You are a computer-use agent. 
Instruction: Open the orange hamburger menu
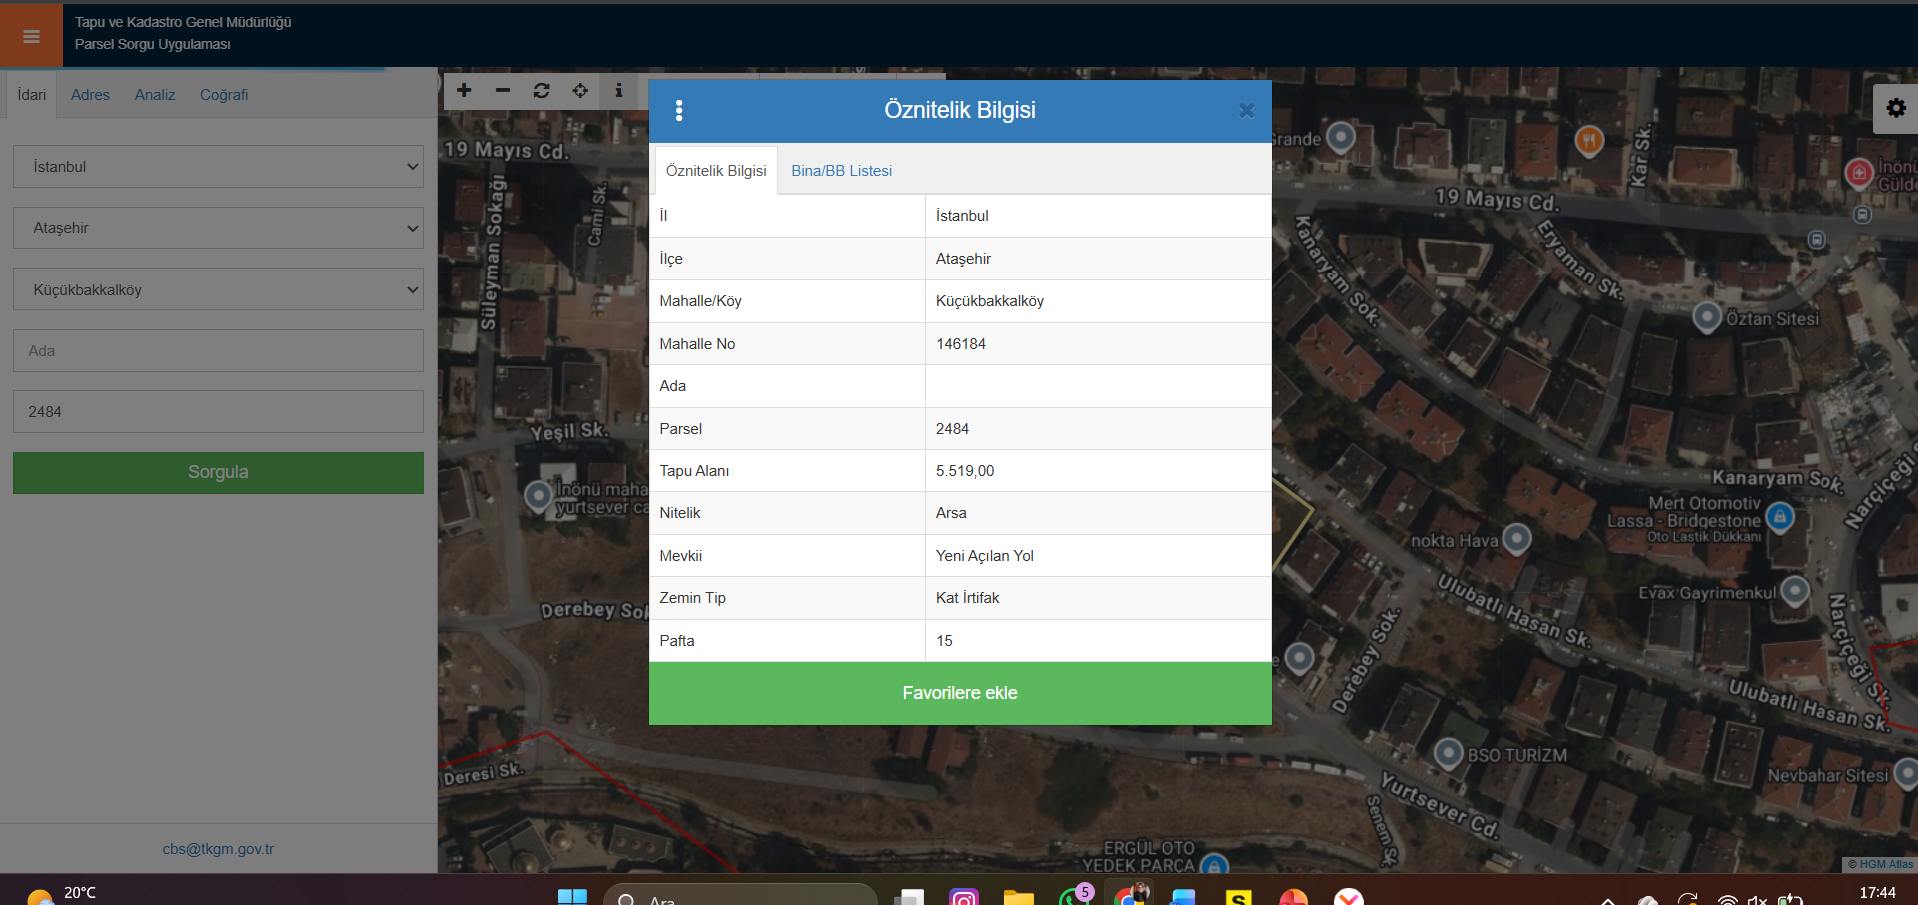[31, 36]
